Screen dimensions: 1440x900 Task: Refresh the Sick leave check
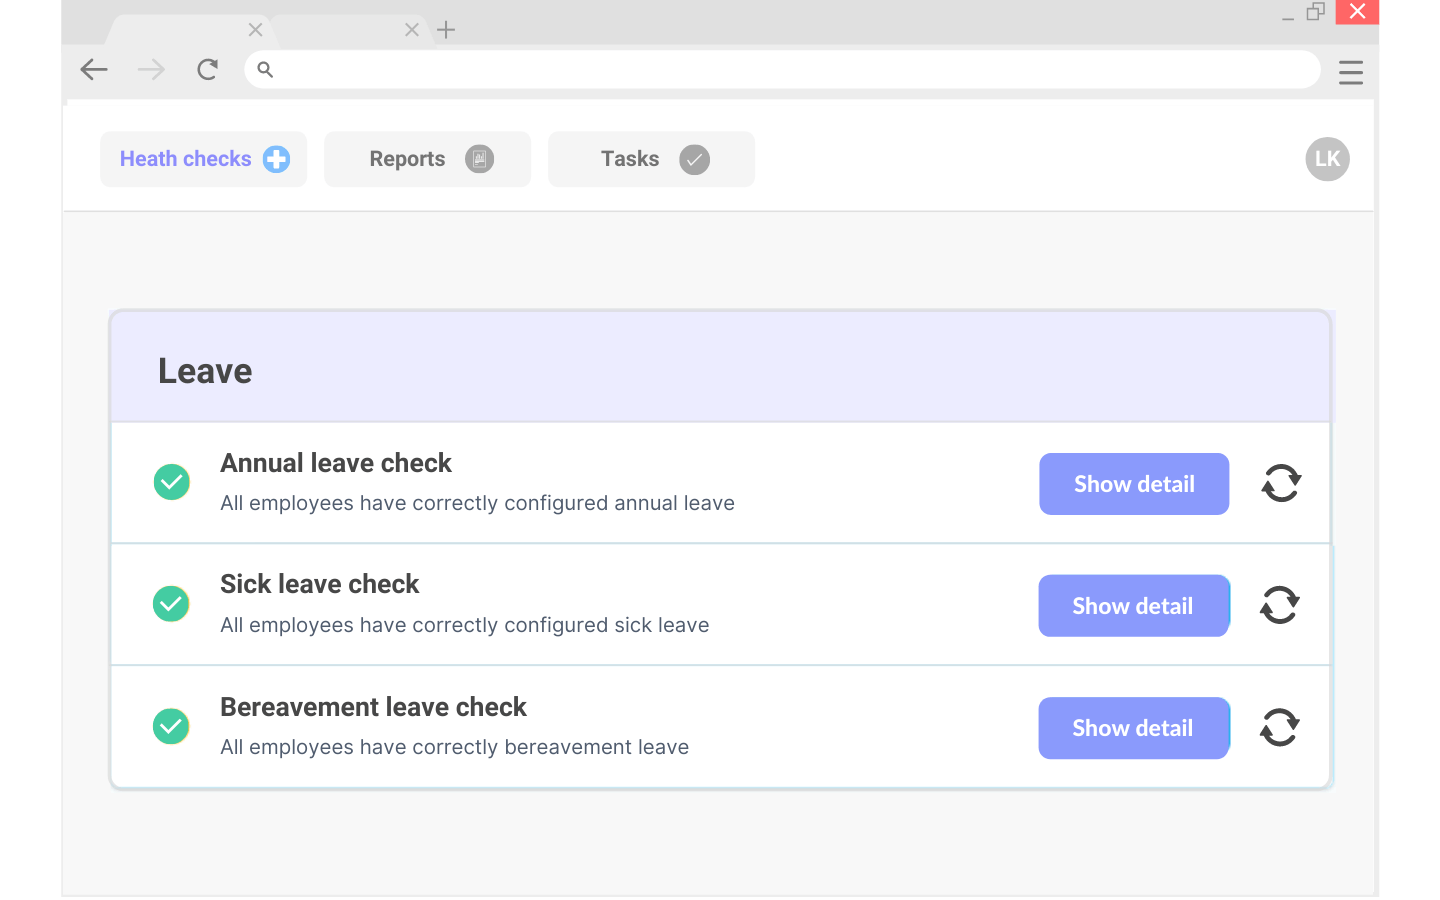(1280, 605)
